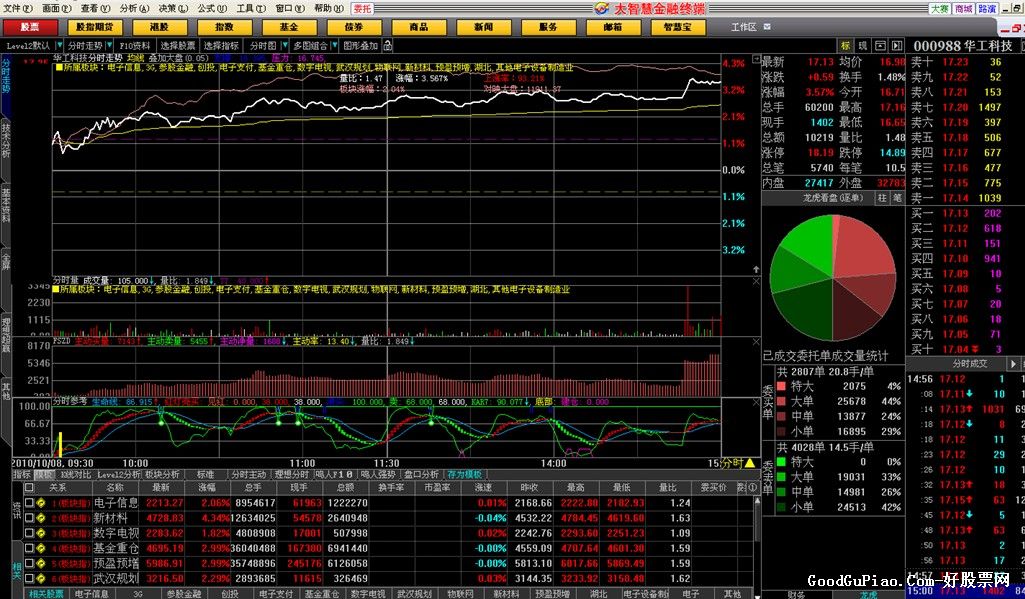
Task: Click the yellow coin icon in 新材料 row
Action: click(x=41, y=518)
